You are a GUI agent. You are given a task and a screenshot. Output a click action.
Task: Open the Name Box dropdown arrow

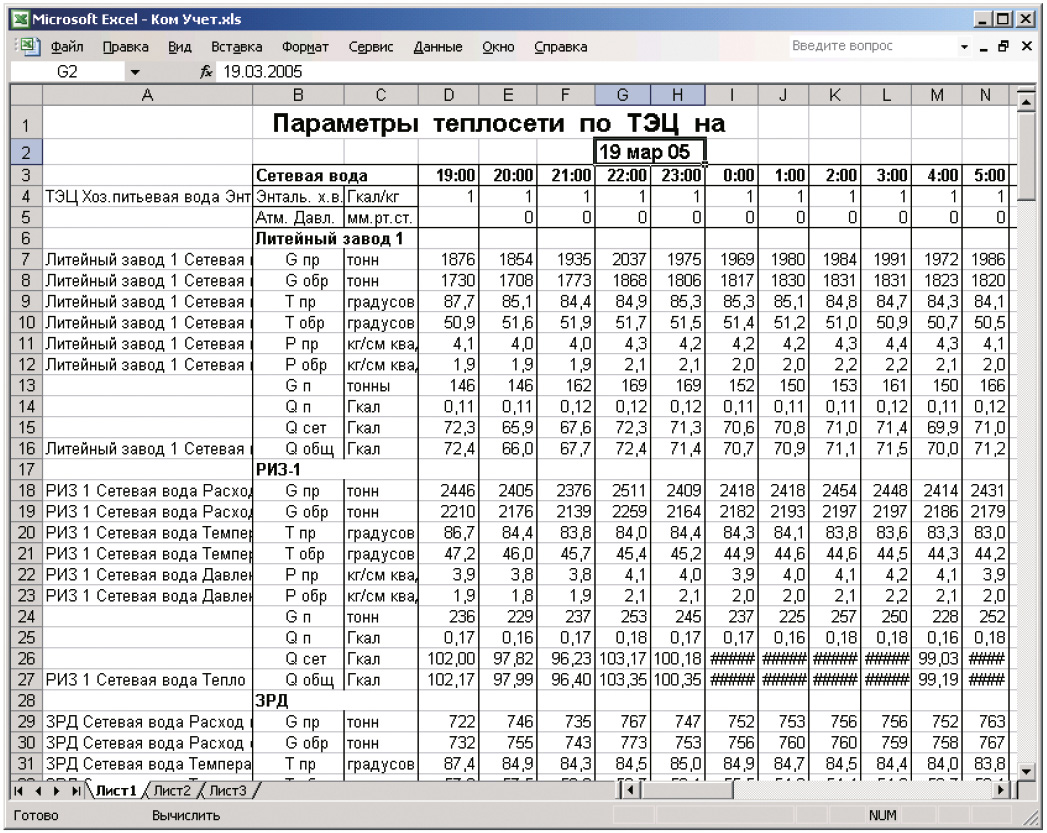click(x=135, y=72)
